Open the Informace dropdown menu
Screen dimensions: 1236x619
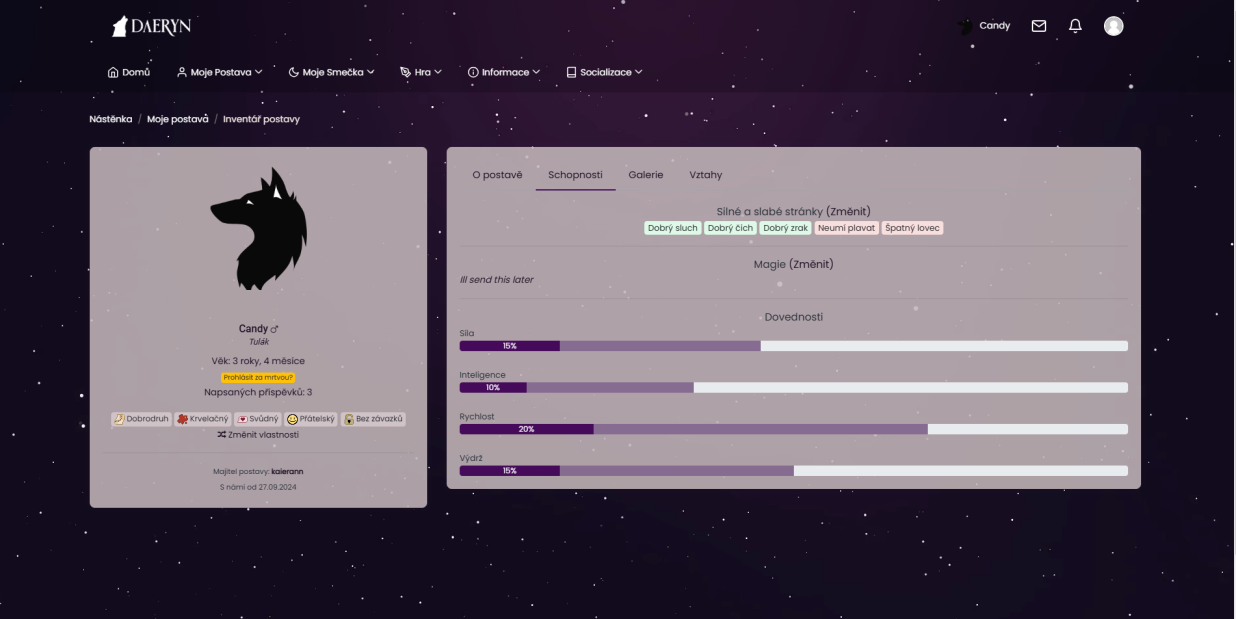click(503, 72)
